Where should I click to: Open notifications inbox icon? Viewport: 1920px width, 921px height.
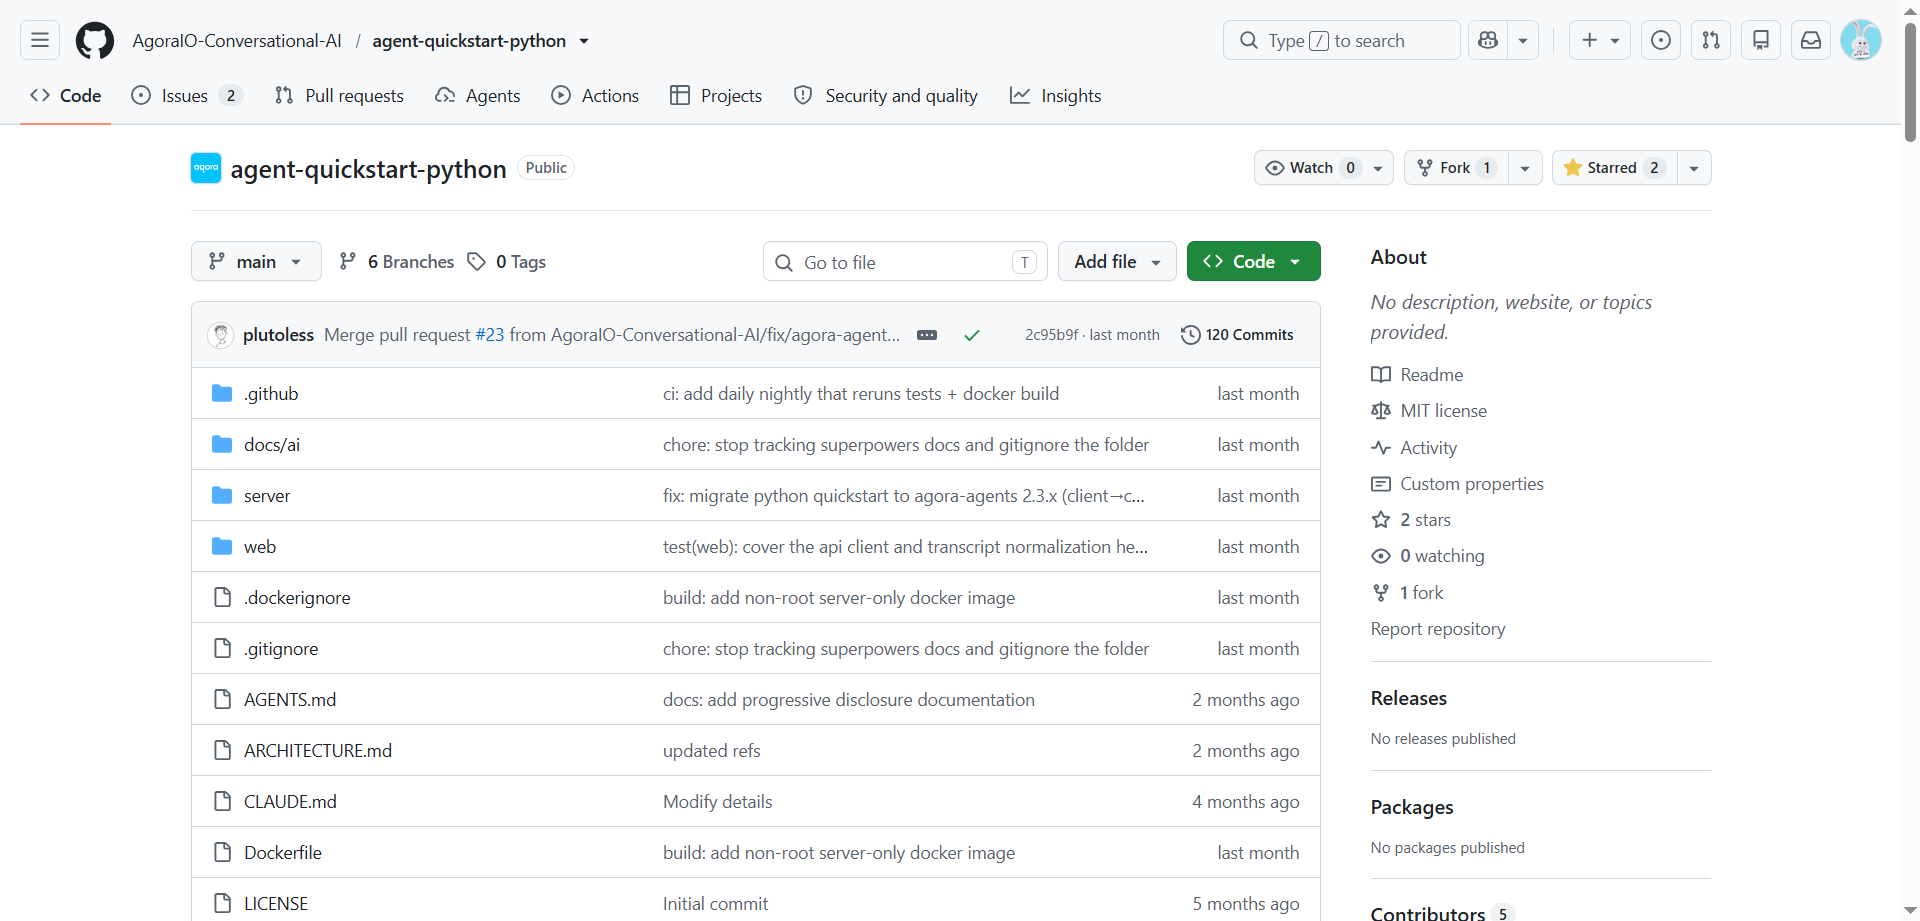point(1811,40)
